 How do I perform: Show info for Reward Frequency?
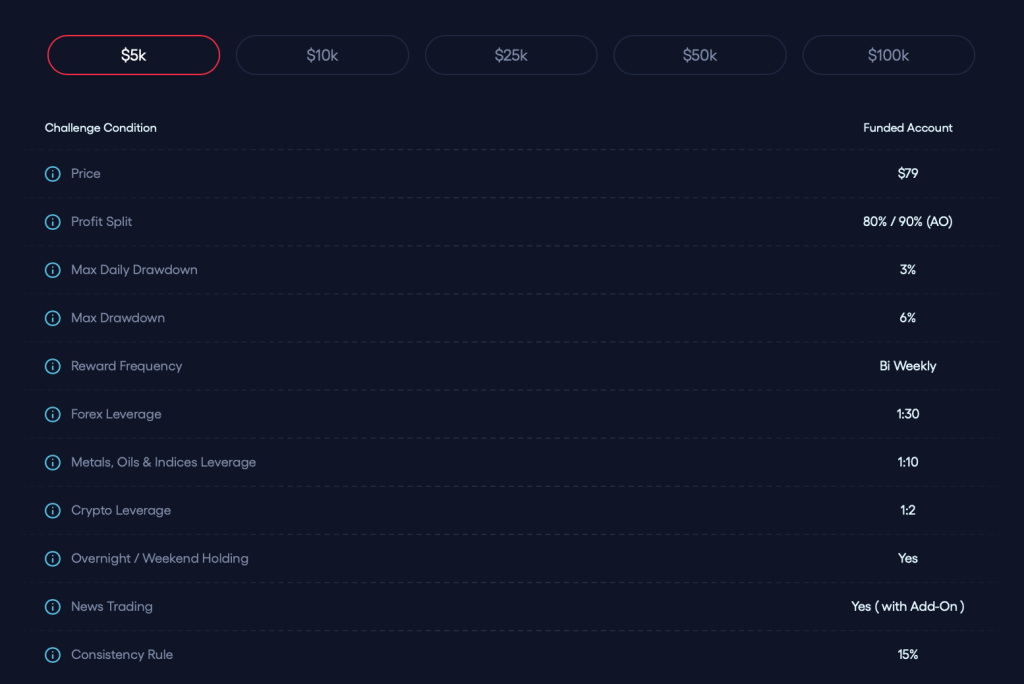(x=53, y=366)
